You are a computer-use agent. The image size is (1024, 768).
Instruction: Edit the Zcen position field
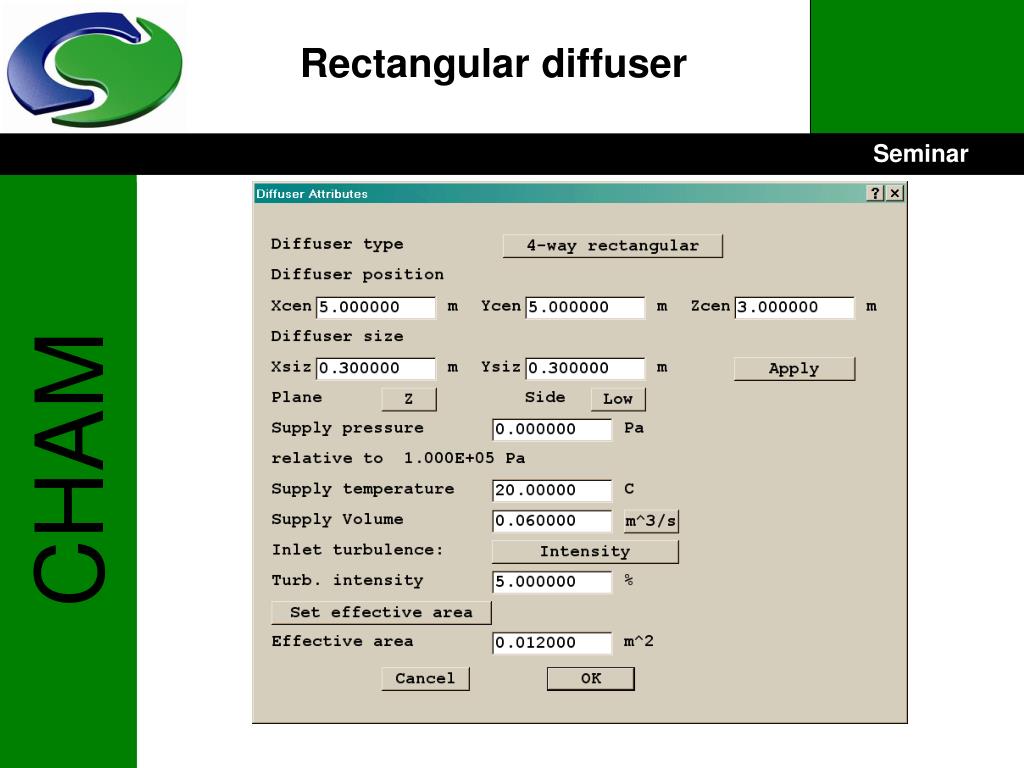794,307
